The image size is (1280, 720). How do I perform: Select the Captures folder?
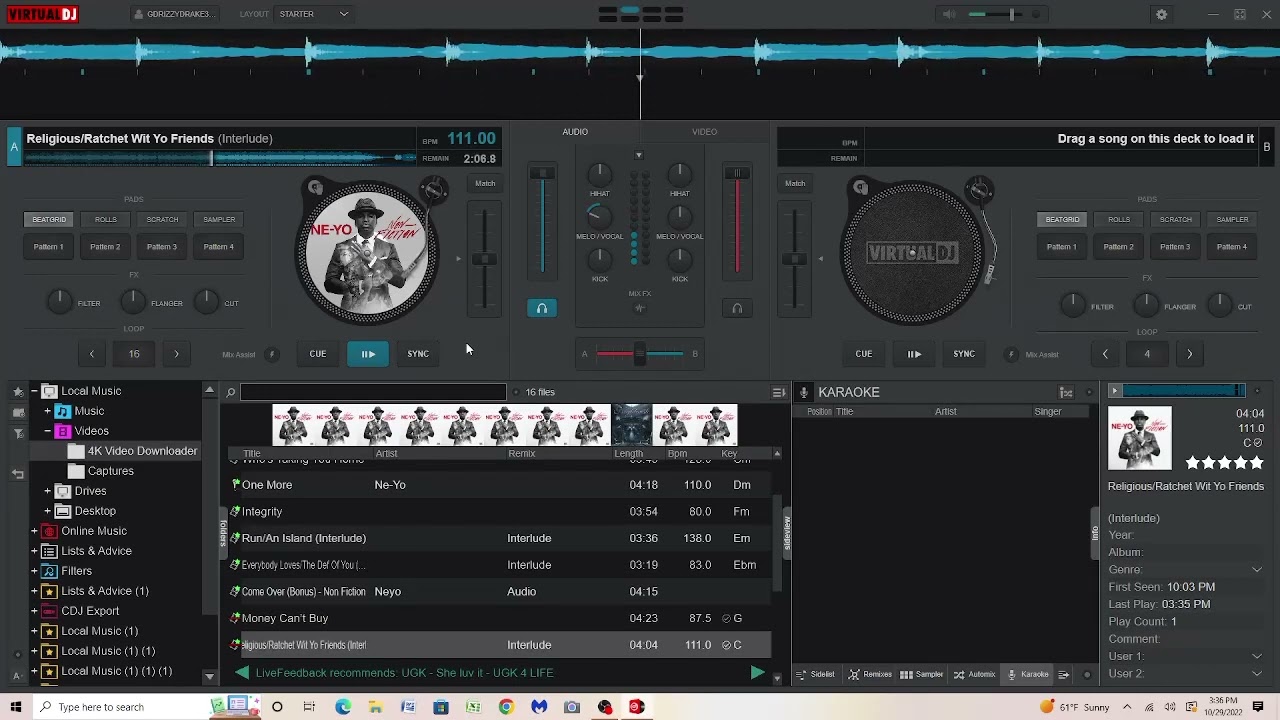point(110,471)
